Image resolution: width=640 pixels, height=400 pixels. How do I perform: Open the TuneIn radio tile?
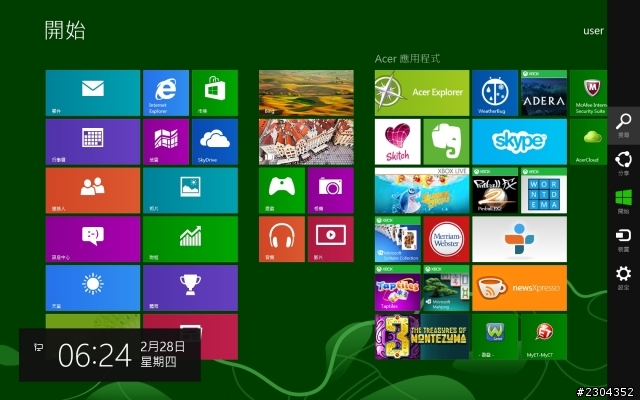point(520,239)
